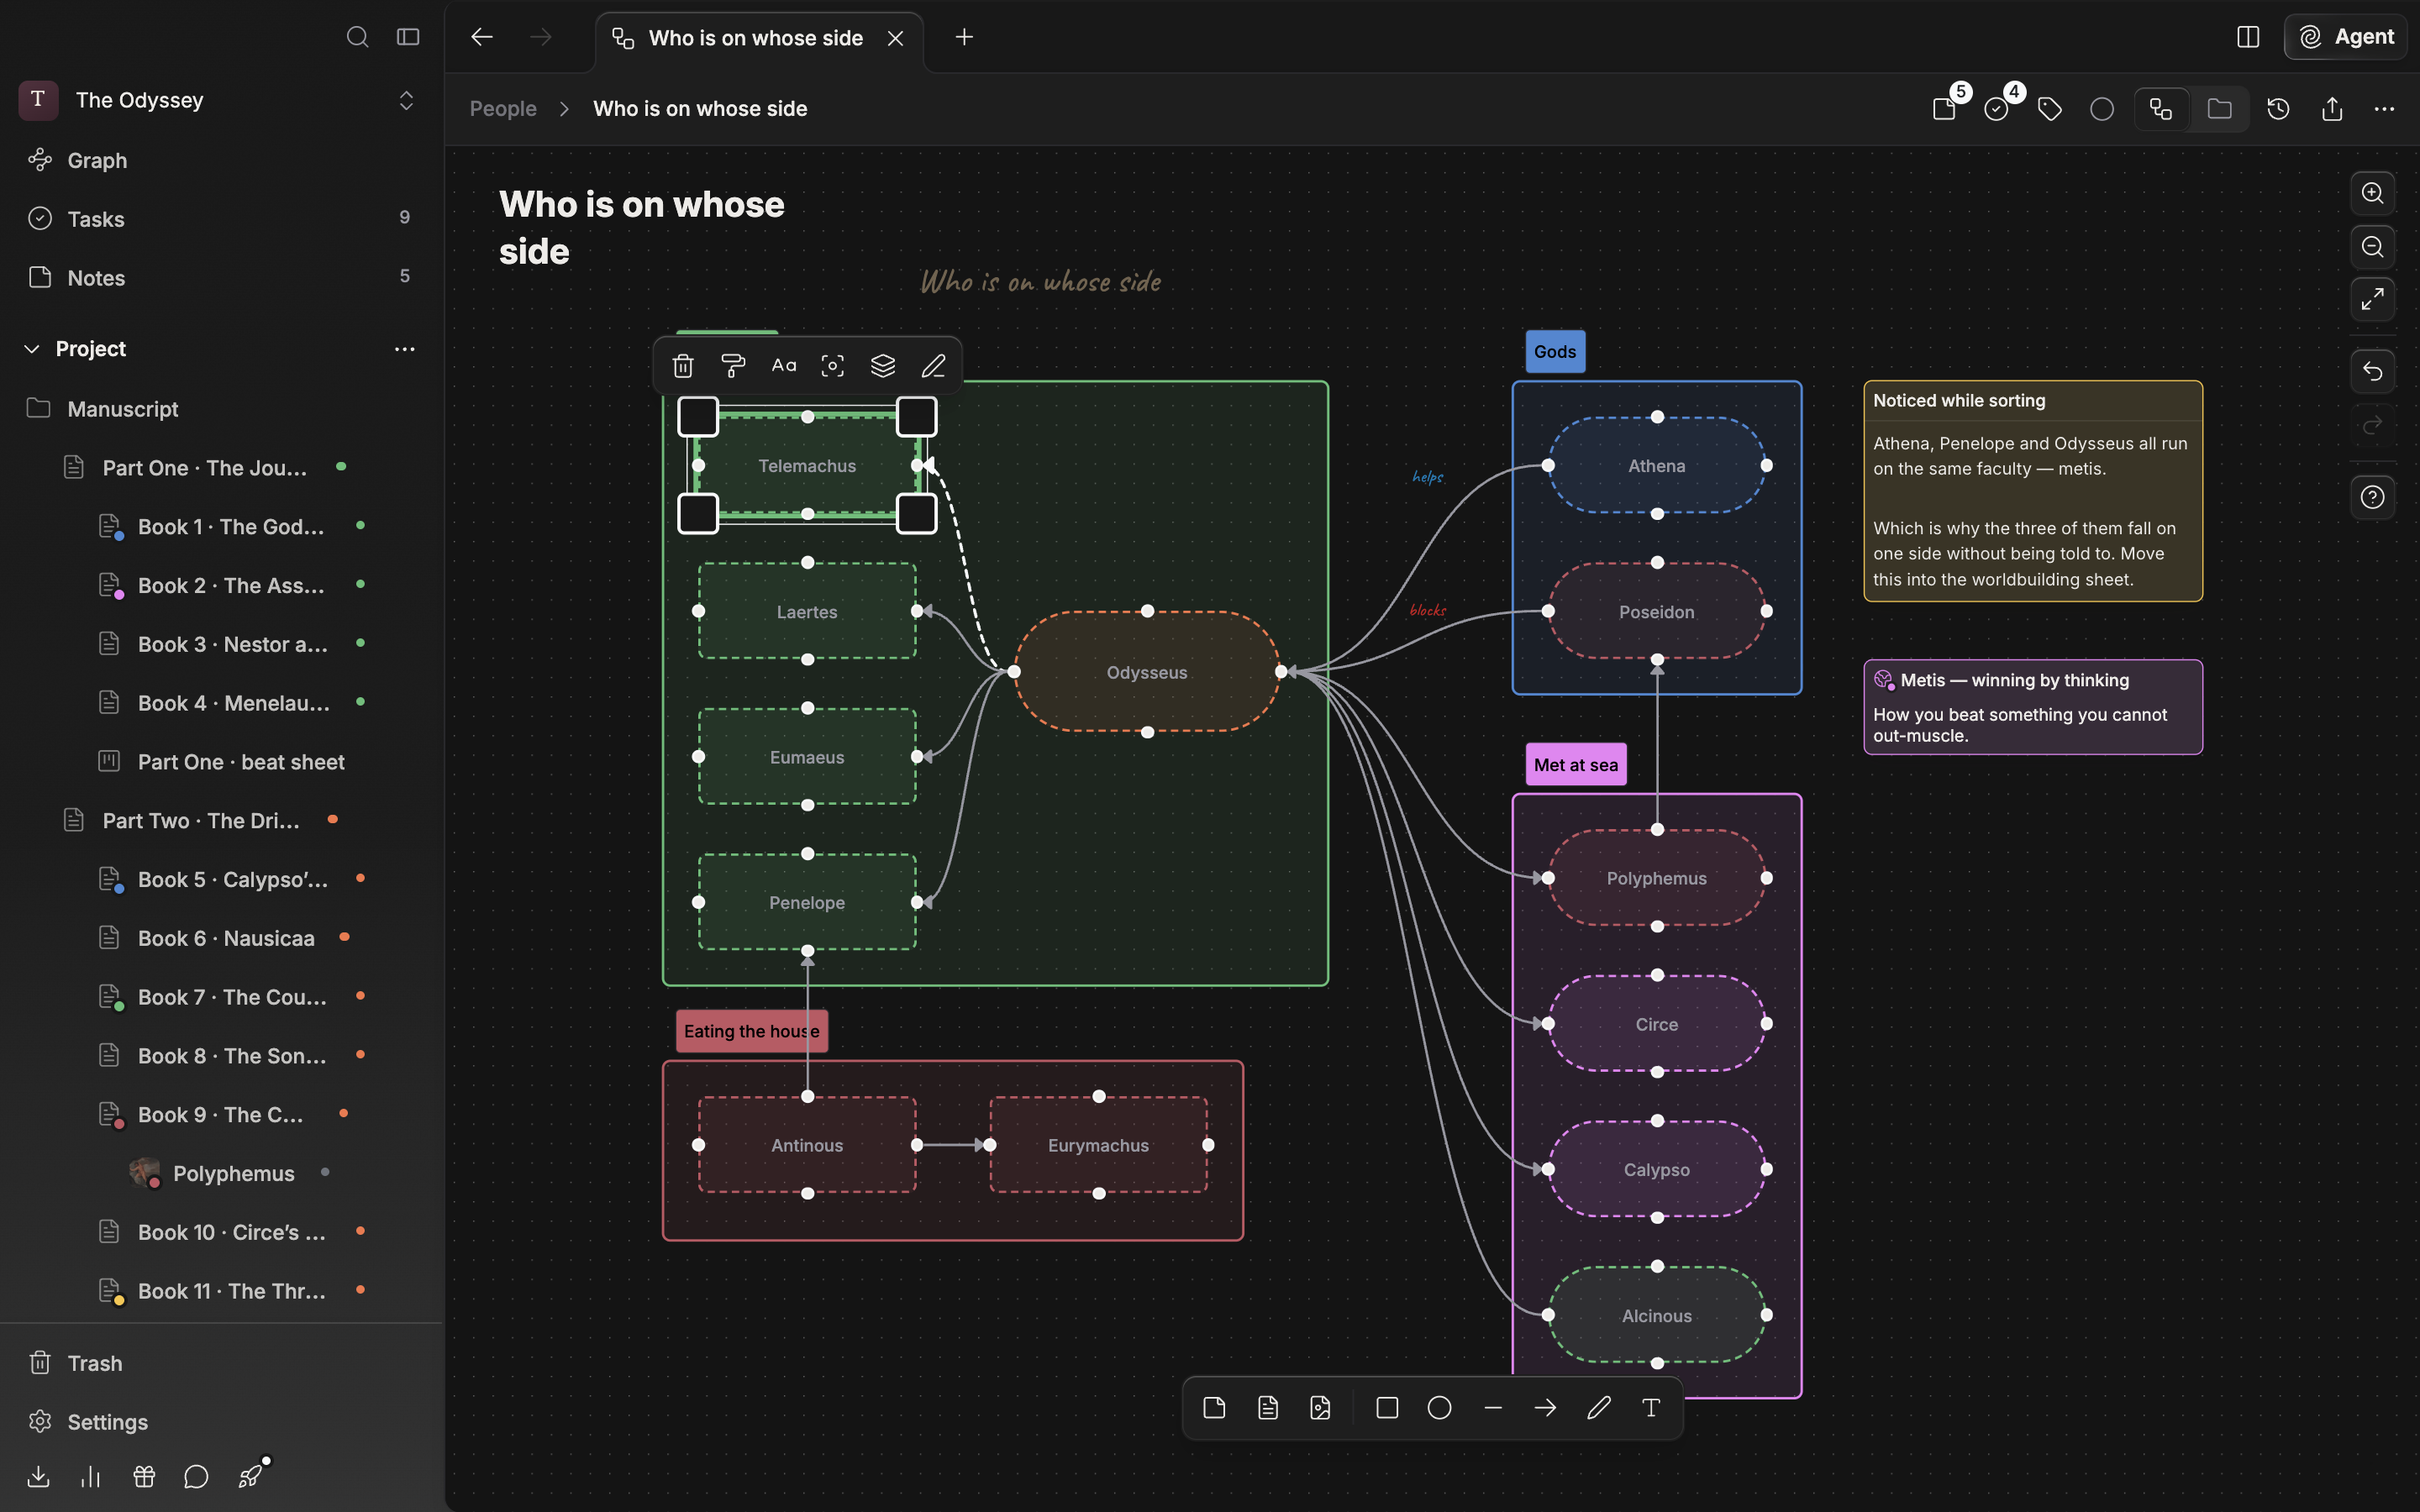Open the gift icon in sidebar footer
Viewport: 2420px width, 1512px height.
pos(144,1476)
